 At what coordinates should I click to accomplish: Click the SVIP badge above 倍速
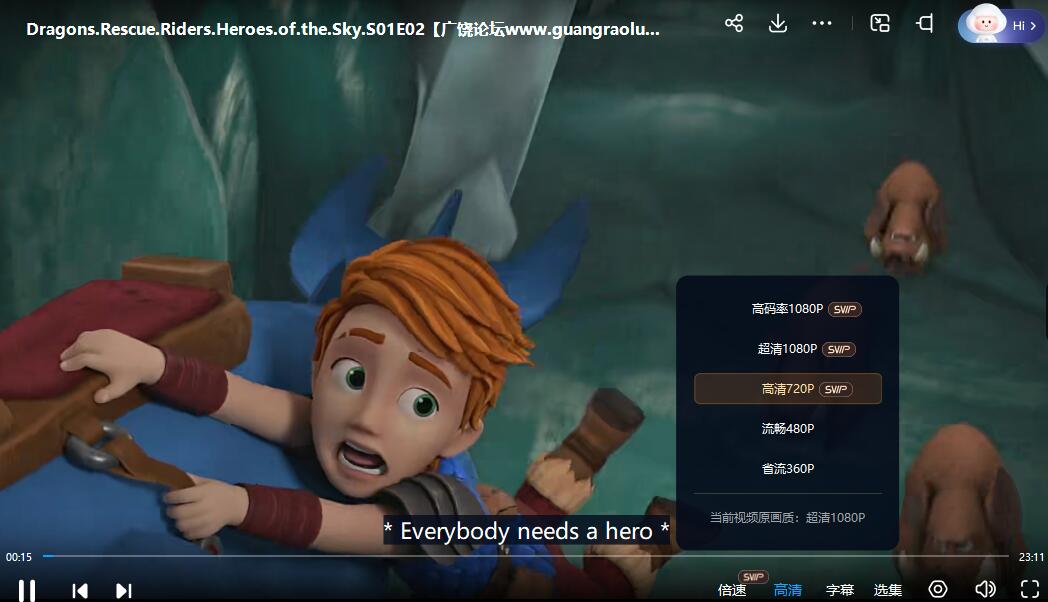coord(753,577)
